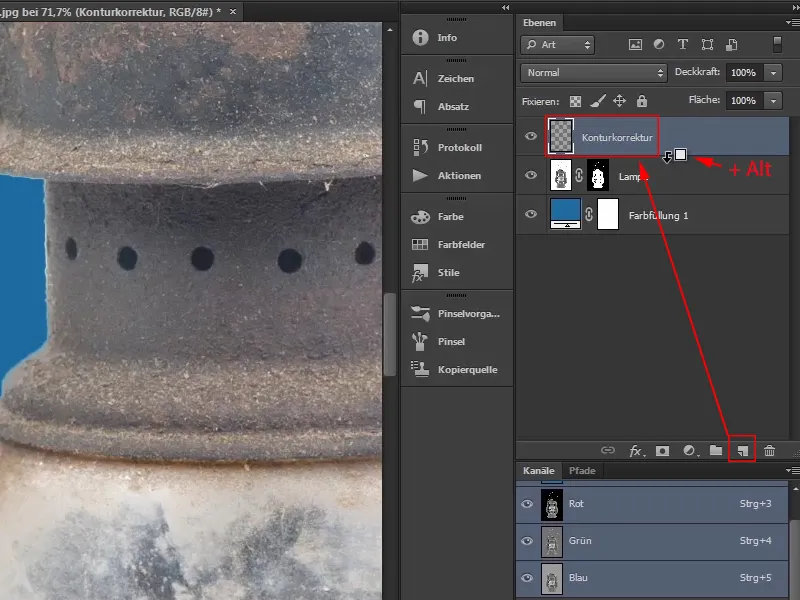Lock position move icon
Viewport: 800px width, 600px height.
point(619,101)
